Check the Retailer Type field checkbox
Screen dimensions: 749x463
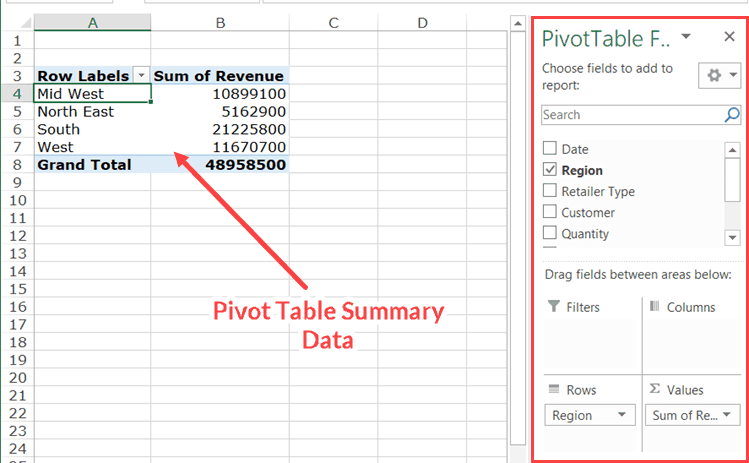549,191
